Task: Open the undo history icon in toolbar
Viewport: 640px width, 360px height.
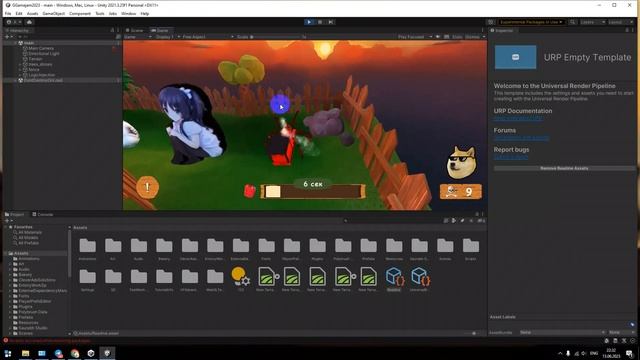Action: click(x=491, y=22)
